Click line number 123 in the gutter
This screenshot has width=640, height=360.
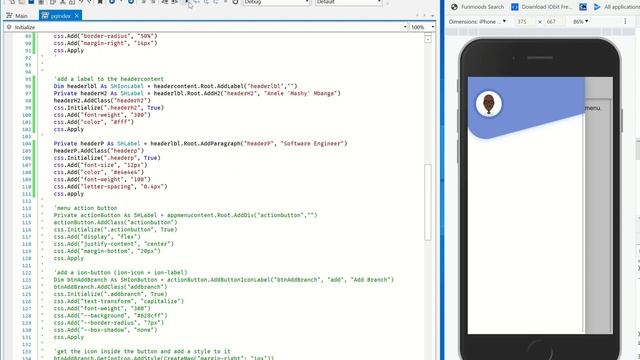pyautogui.click(x=27, y=280)
